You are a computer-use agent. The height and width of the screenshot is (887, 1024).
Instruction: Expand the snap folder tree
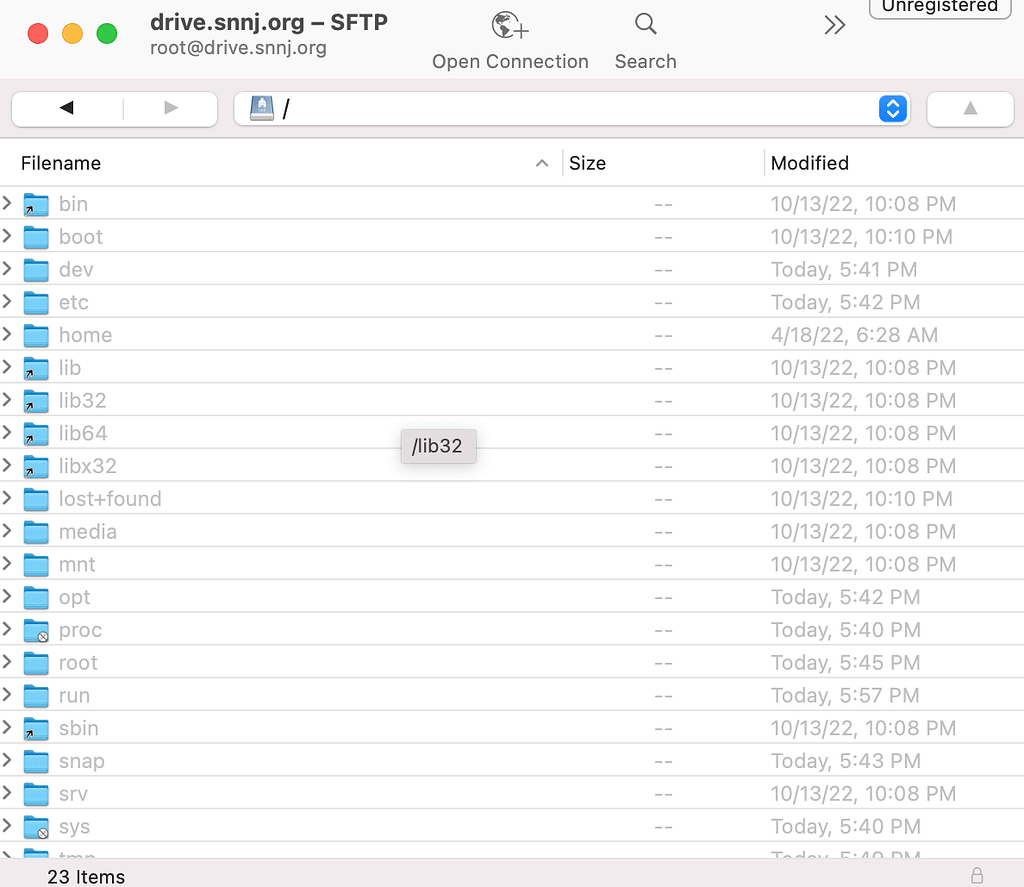pyautogui.click(x=8, y=761)
